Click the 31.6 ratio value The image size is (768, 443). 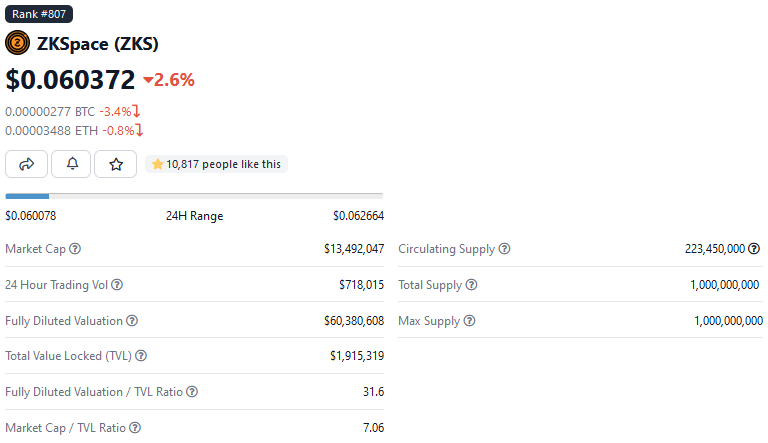coord(374,392)
